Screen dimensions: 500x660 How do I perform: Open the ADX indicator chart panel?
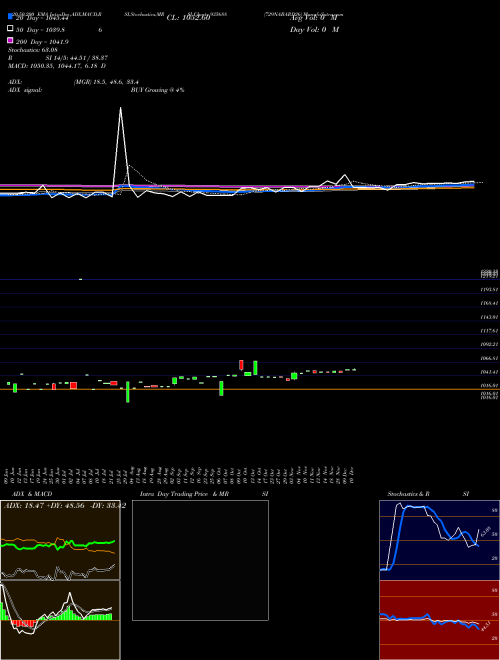coord(60,540)
